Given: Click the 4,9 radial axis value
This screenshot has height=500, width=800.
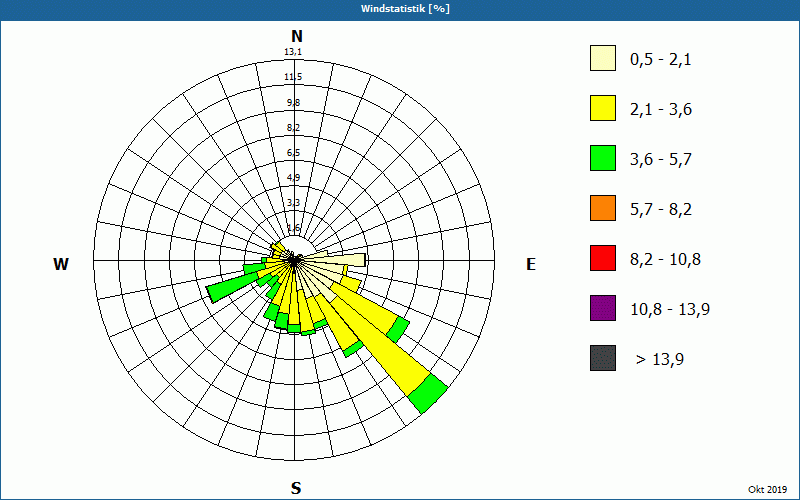Looking at the screenshot, I should (x=293, y=178).
